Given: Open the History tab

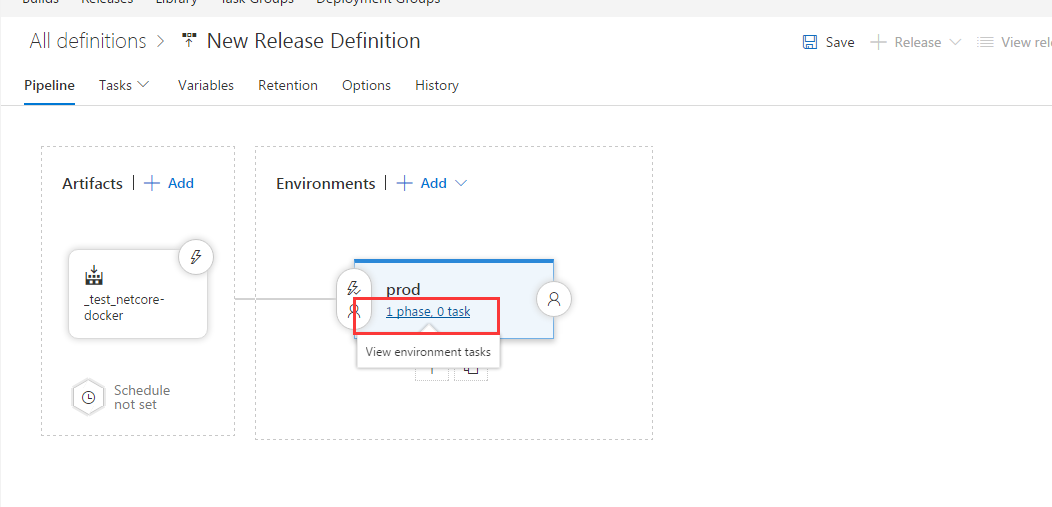Looking at the screenshot, I should [437, 85].
